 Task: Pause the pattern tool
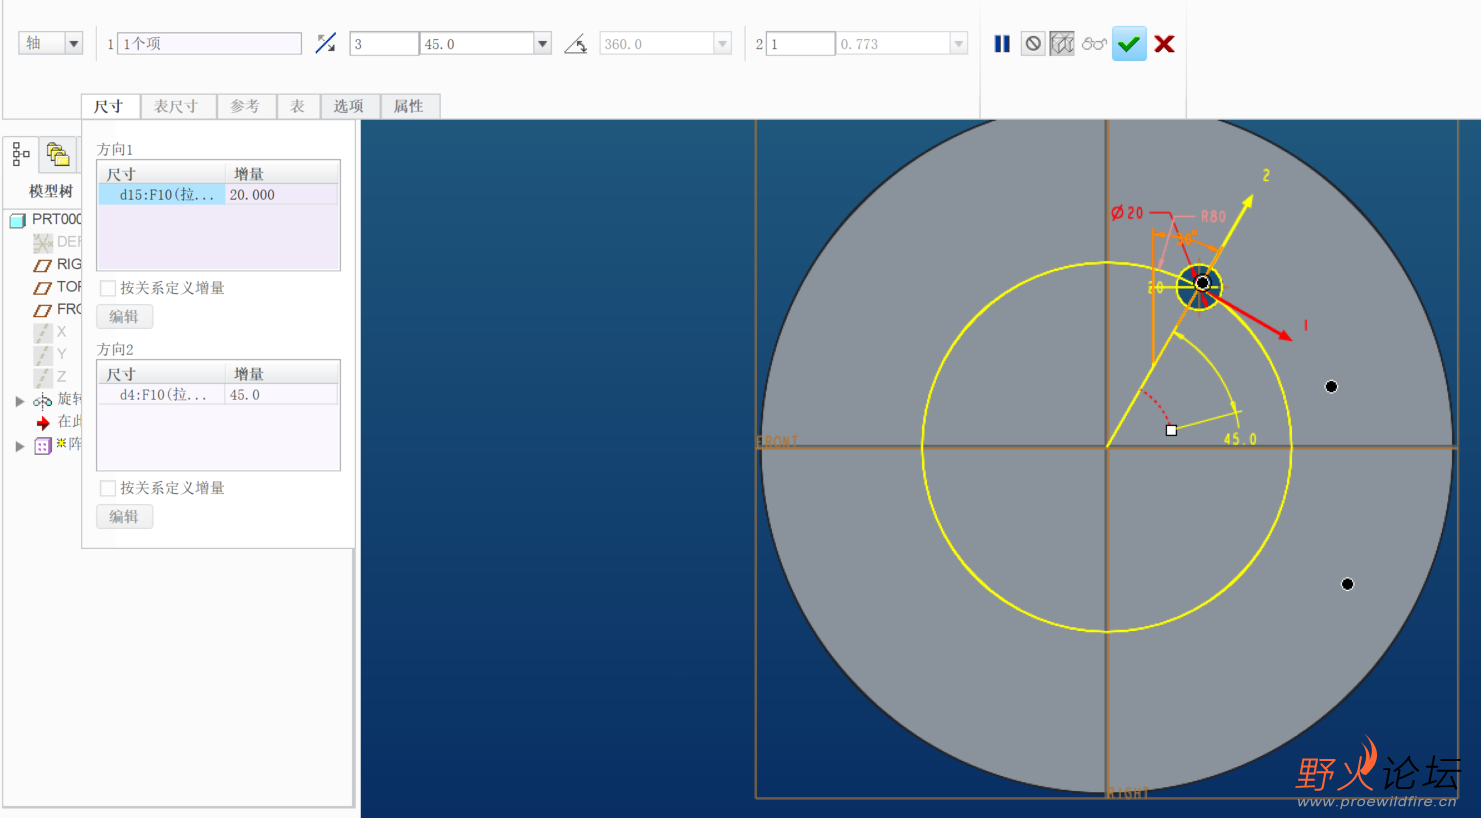coord(1002,44)
